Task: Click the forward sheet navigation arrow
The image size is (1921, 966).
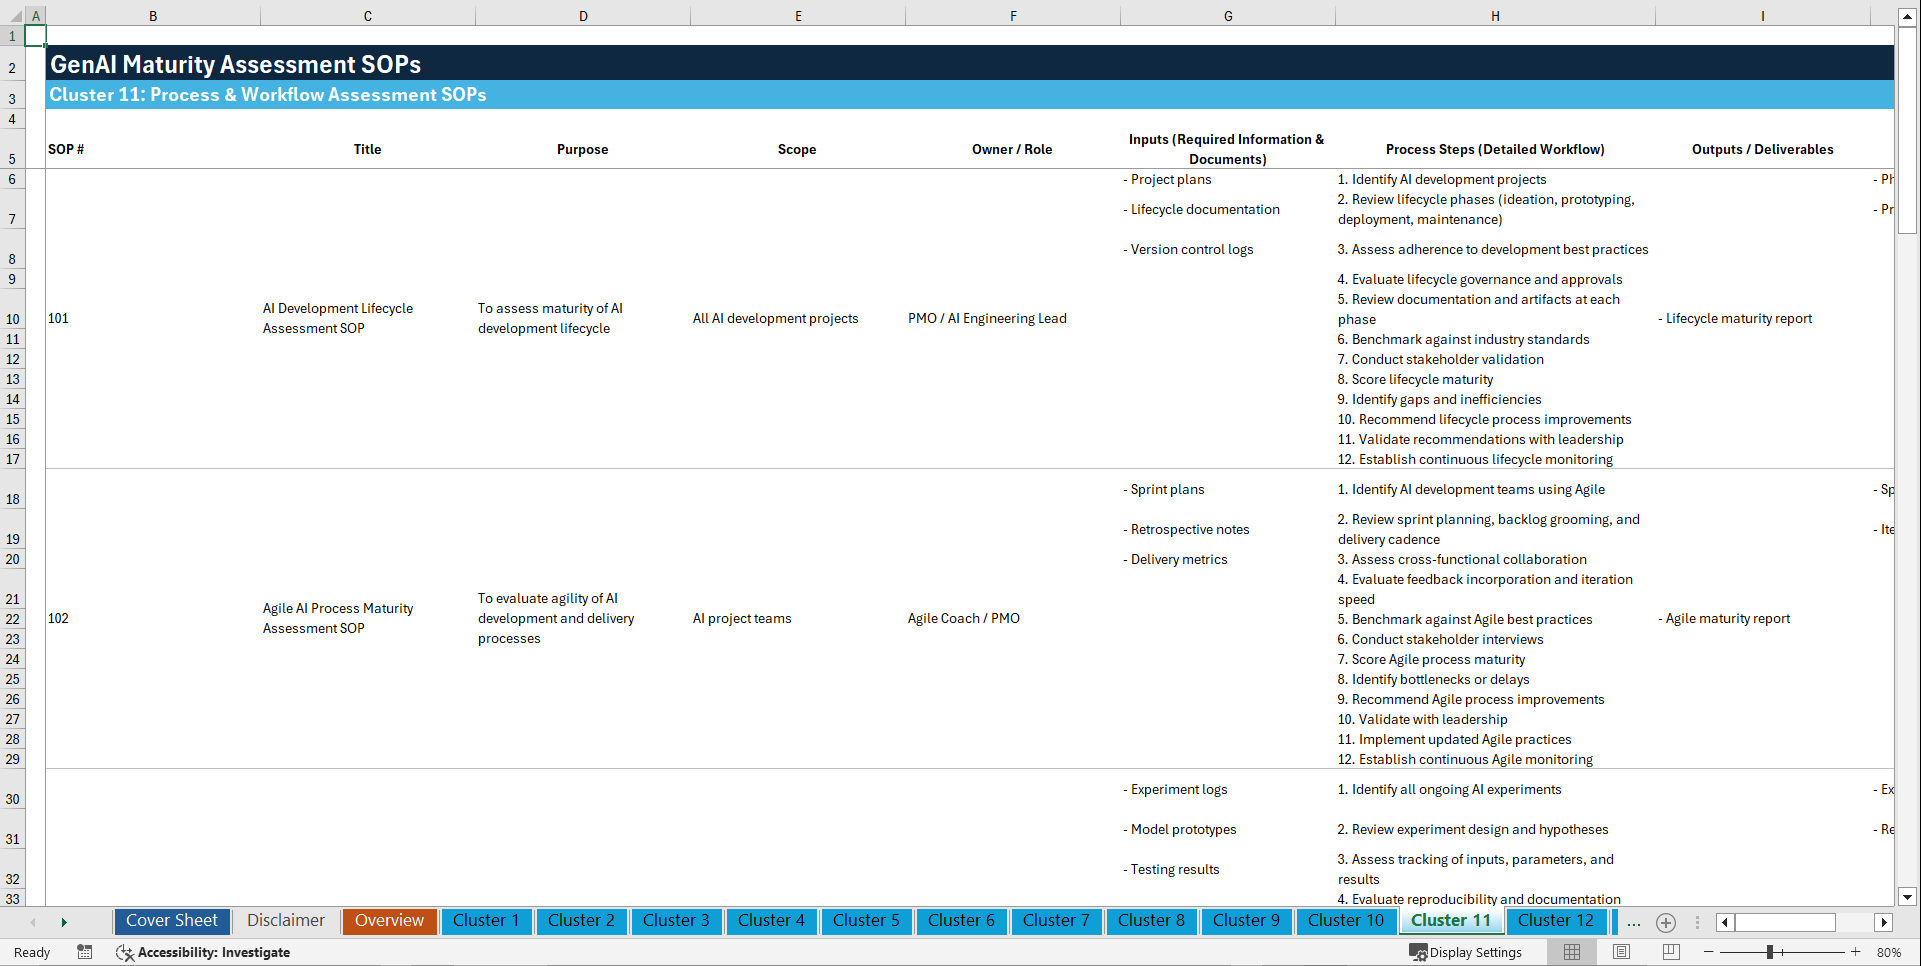Action: pos(64,922)
